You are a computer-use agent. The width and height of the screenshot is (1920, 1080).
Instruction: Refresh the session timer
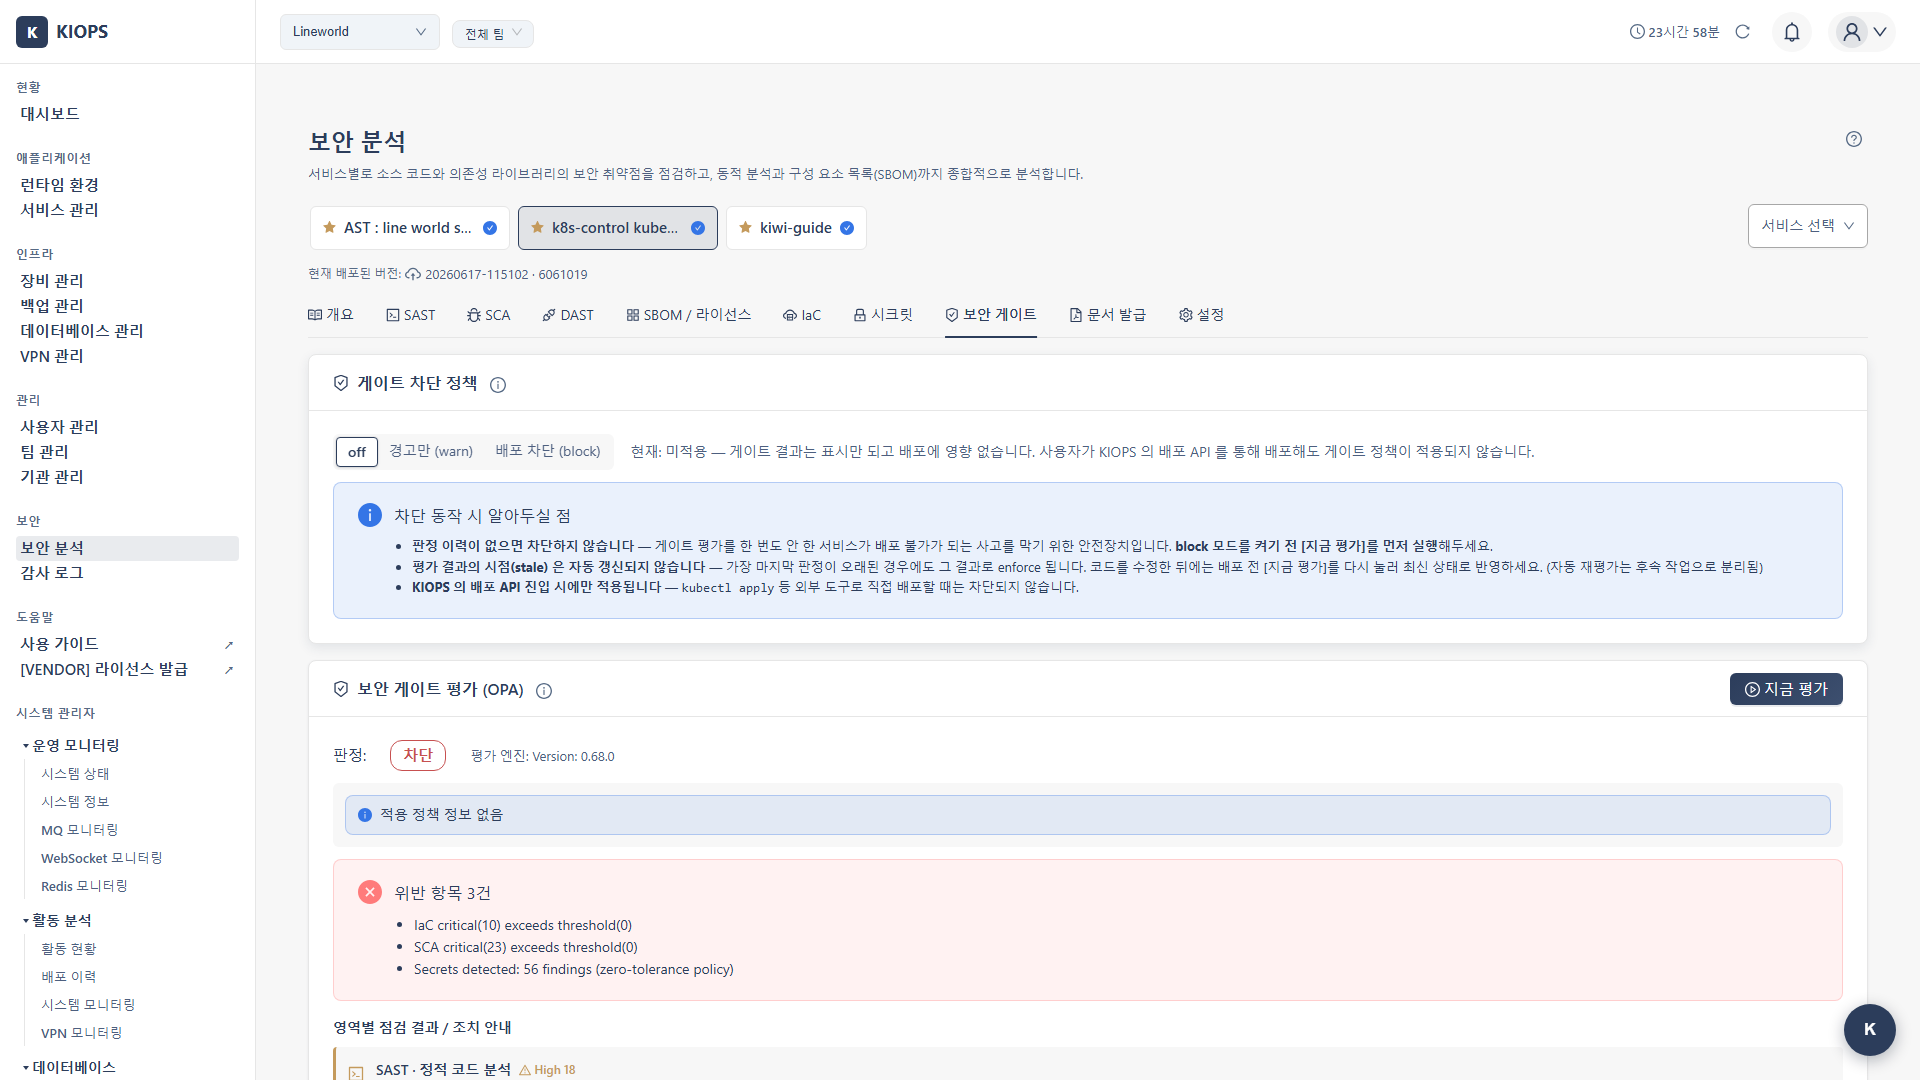(x=1743, y=32)
